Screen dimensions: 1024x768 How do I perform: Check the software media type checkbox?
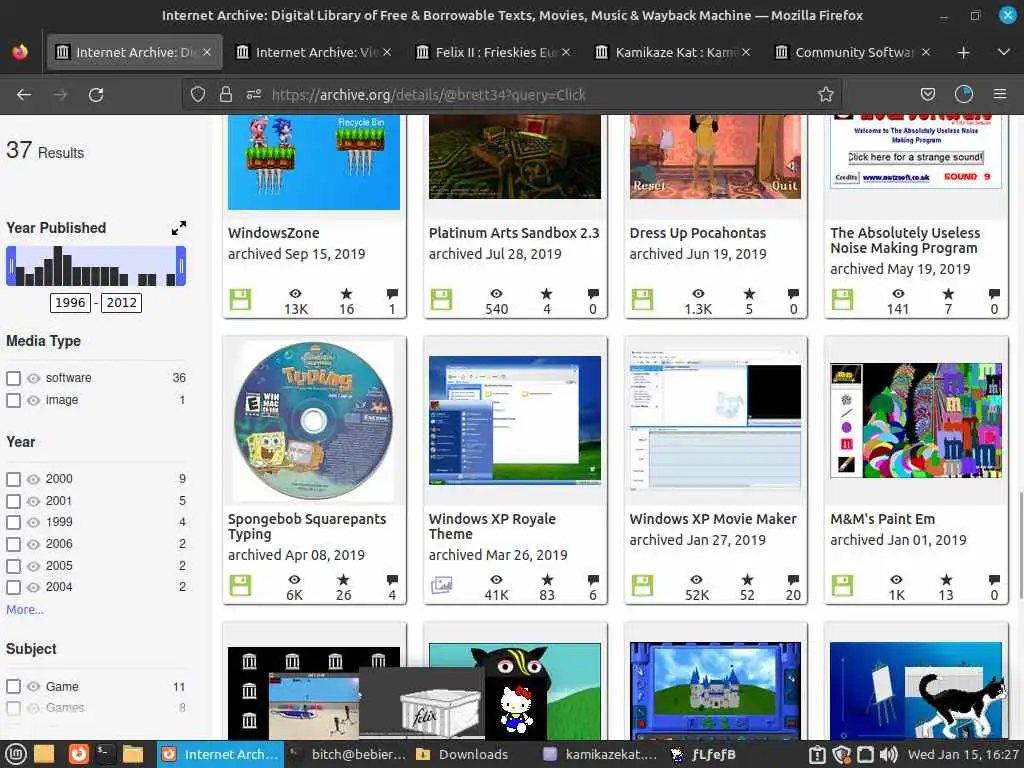pos(13,378)
